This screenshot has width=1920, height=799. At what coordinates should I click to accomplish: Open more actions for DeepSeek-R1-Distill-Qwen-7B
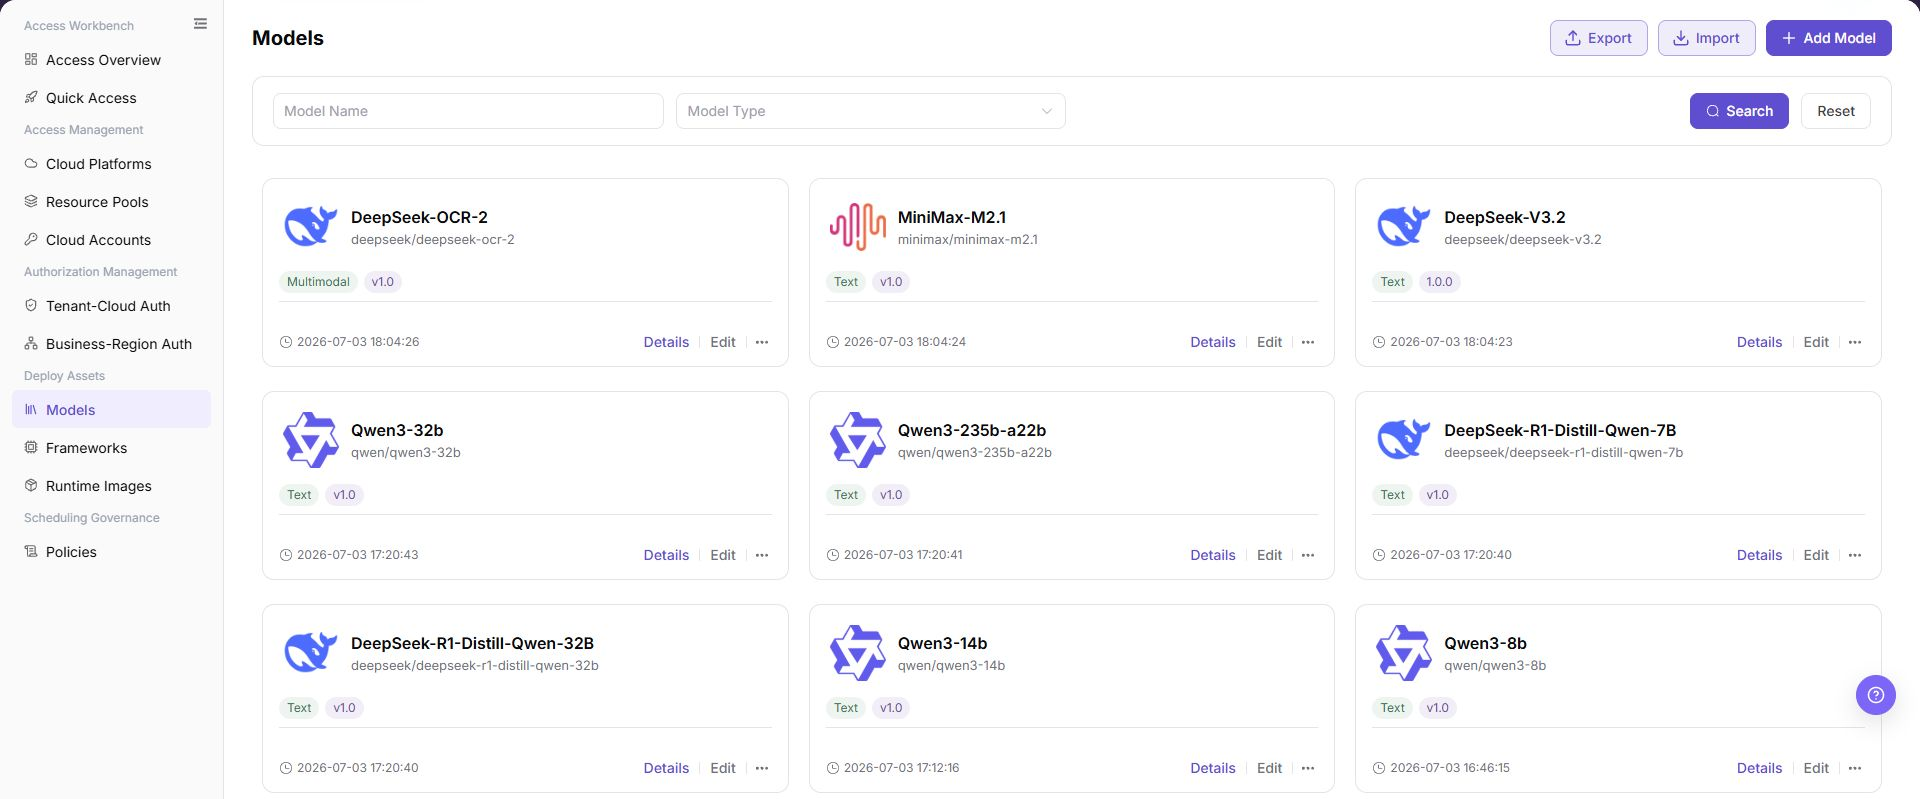coord(1855,555)
